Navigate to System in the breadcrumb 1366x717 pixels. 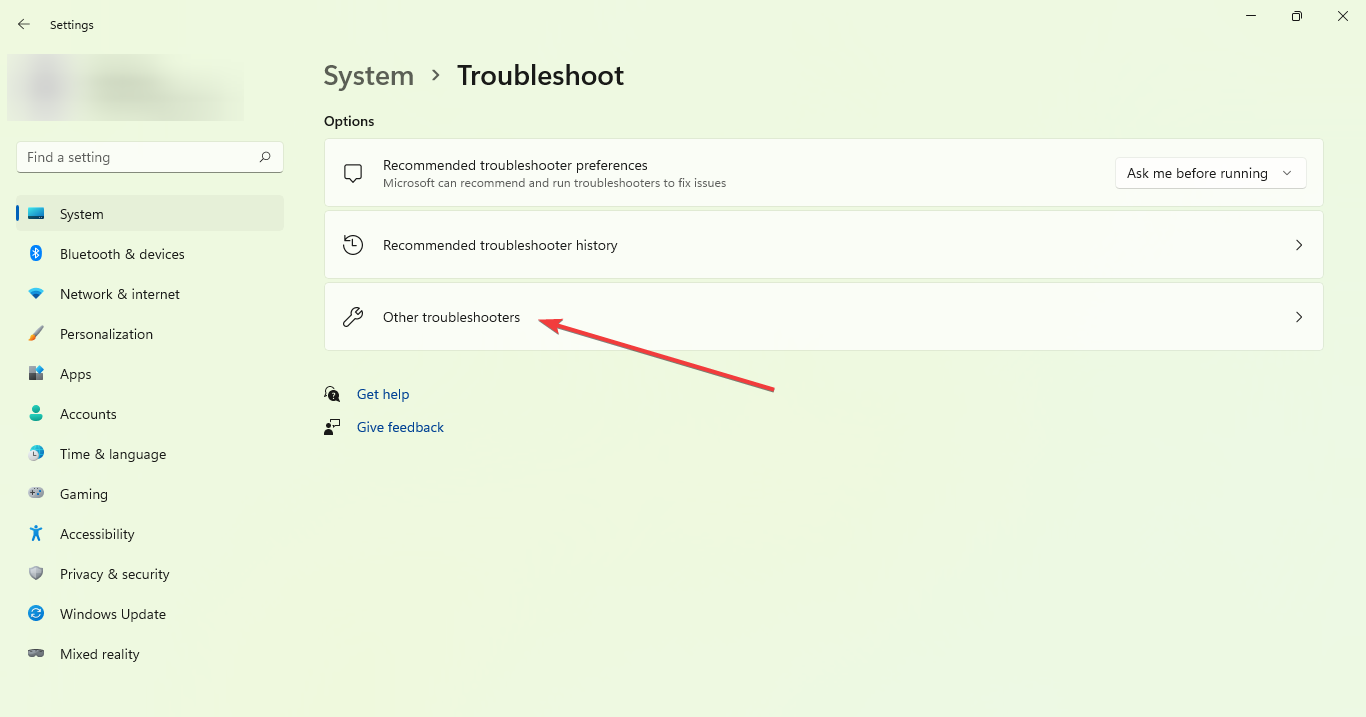click(368, 76)
